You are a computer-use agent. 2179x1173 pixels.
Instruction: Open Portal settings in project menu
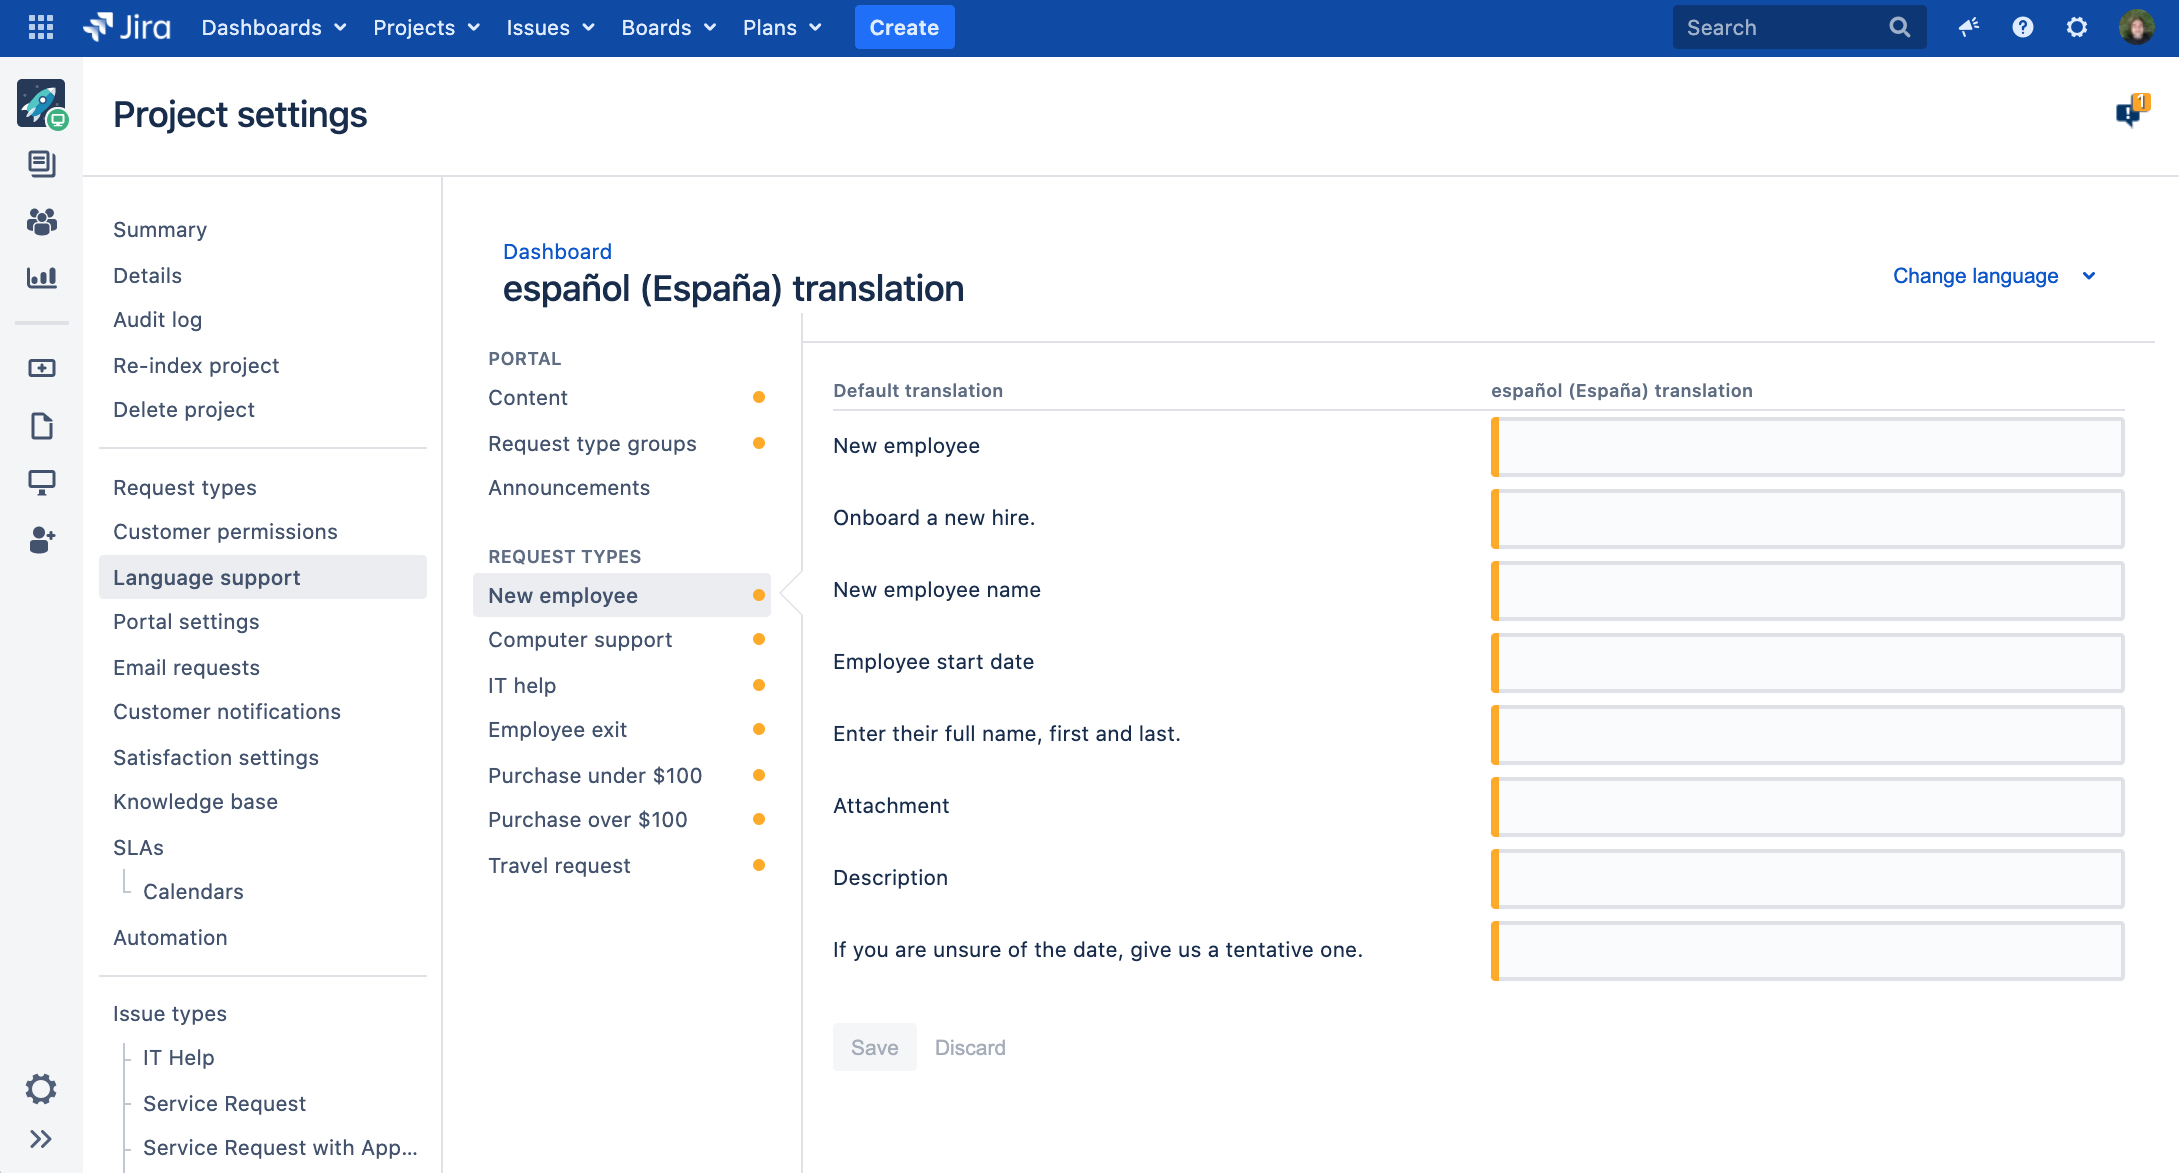[186, 622]
